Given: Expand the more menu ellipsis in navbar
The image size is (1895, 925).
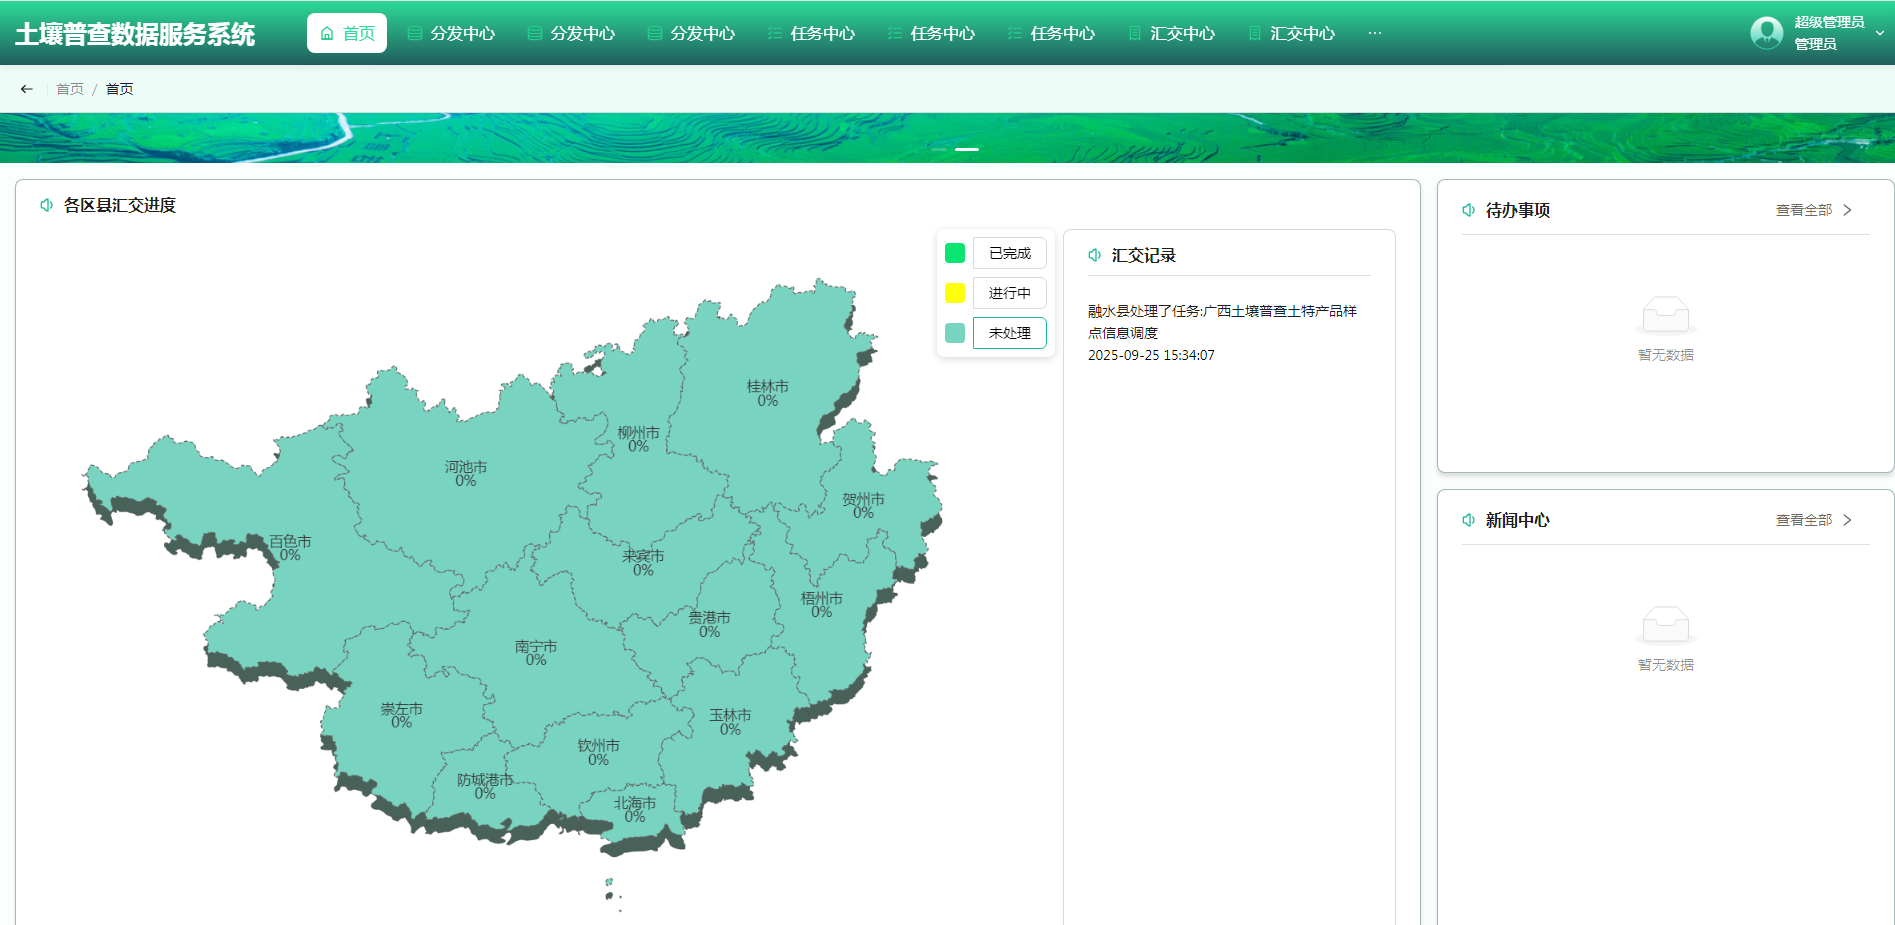Looking at the screenshot, I should (1375, 34).
